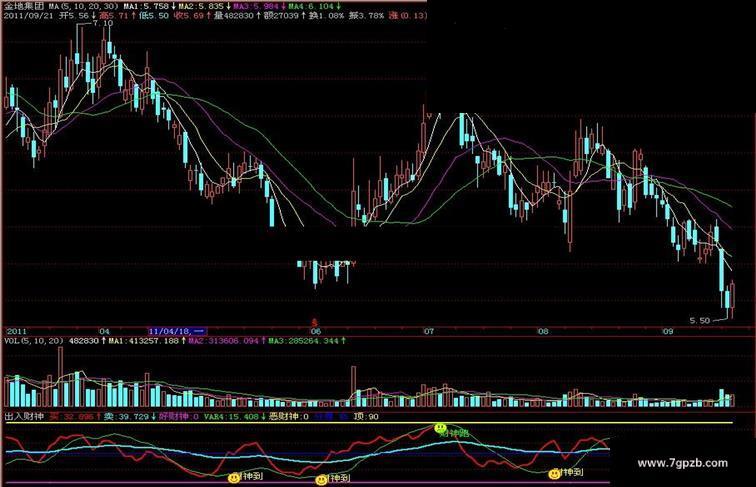Click the volume value 量482830
This screenshot has height=487, width=756.
(x=233, y=16)
